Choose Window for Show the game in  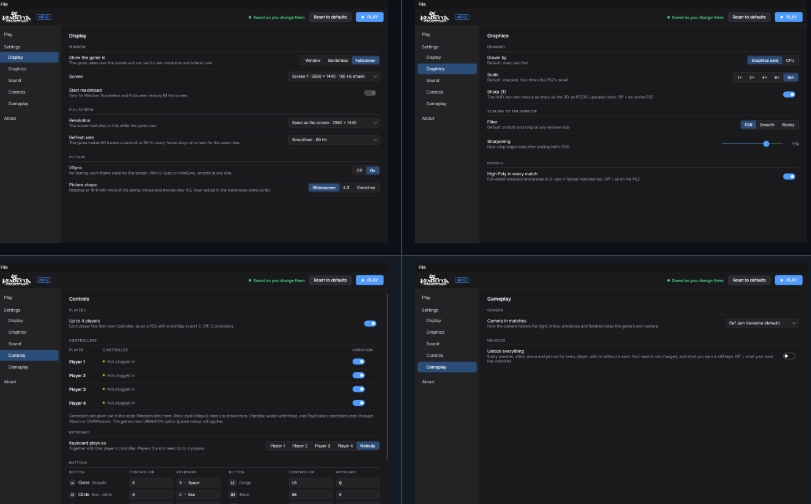[312, 61]
